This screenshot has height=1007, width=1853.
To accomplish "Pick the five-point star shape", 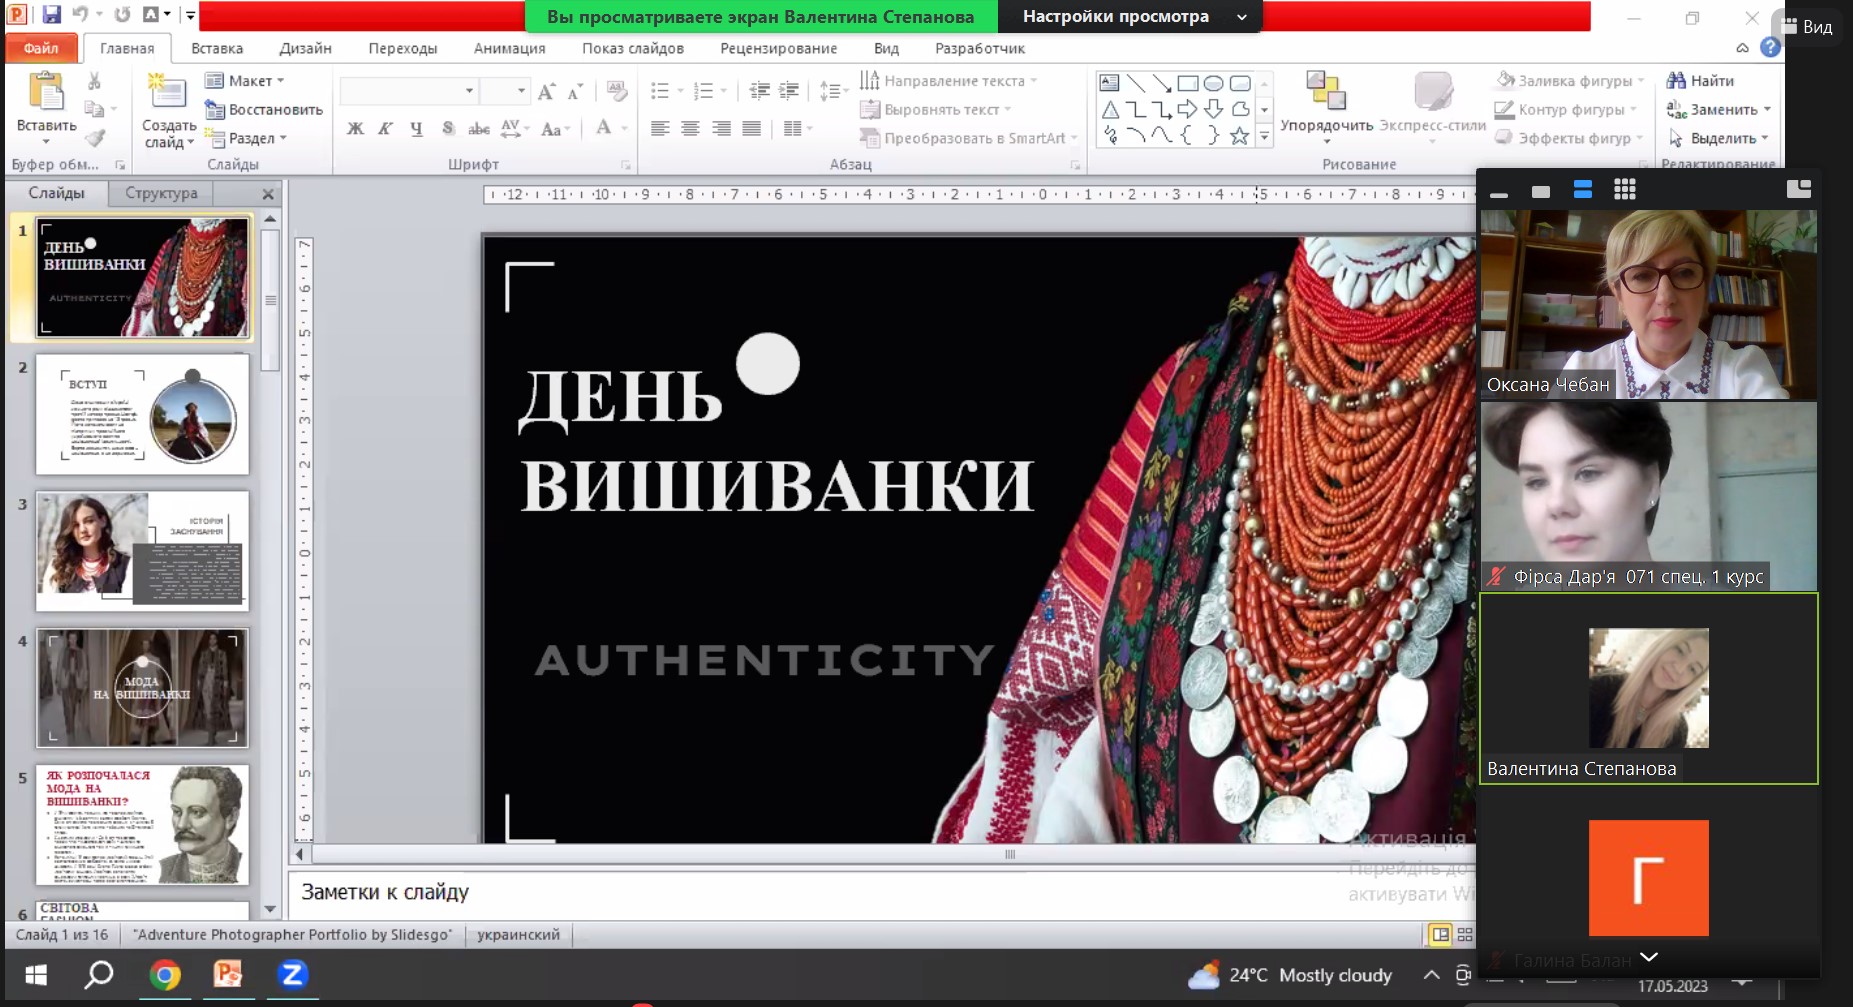I will pyautogui.click(x=1239, y=136).
